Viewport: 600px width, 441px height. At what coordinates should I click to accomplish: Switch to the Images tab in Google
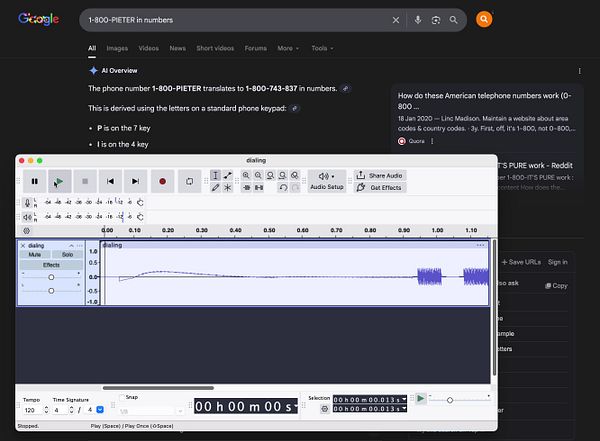(117, 48)
